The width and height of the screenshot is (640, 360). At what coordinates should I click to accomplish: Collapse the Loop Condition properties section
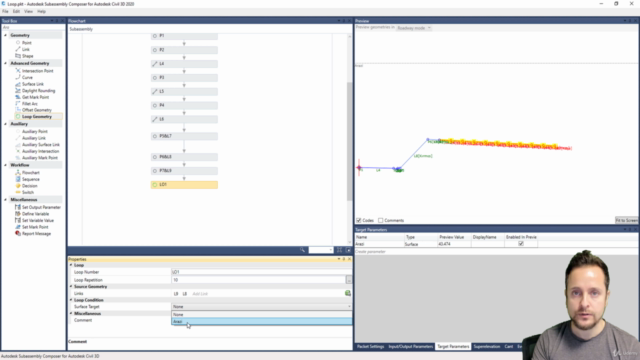[71, 300]
